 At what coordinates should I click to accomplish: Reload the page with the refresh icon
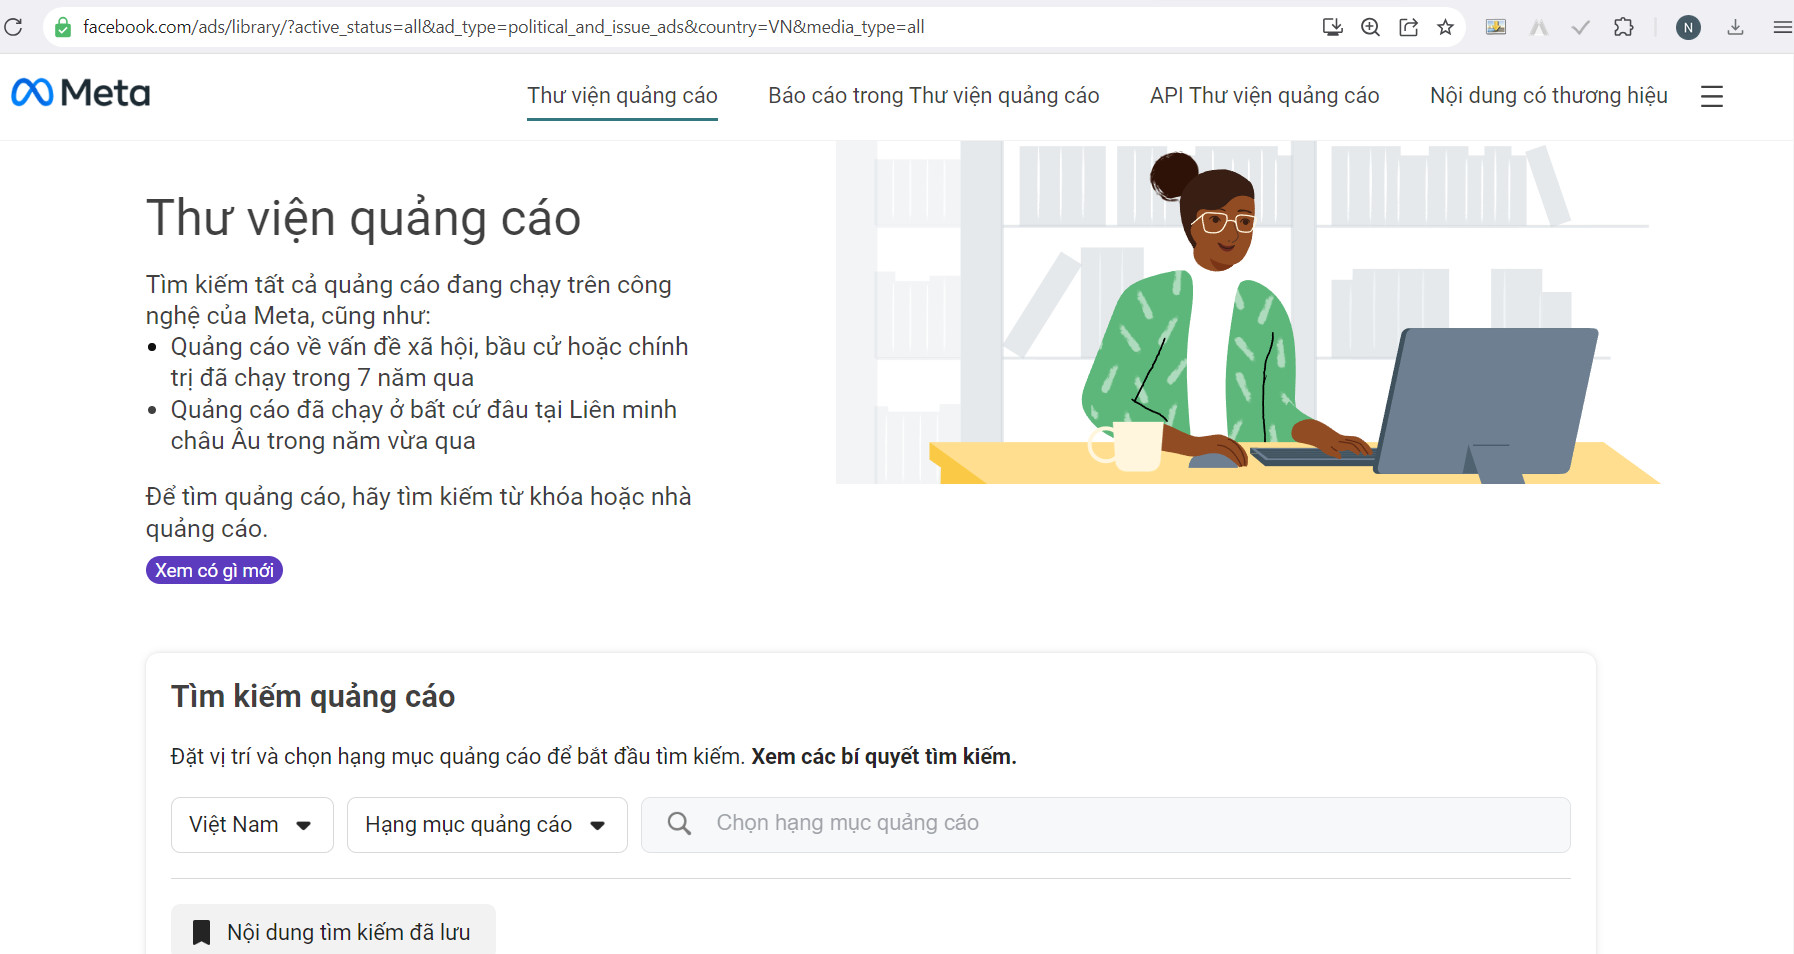(13, 27)
